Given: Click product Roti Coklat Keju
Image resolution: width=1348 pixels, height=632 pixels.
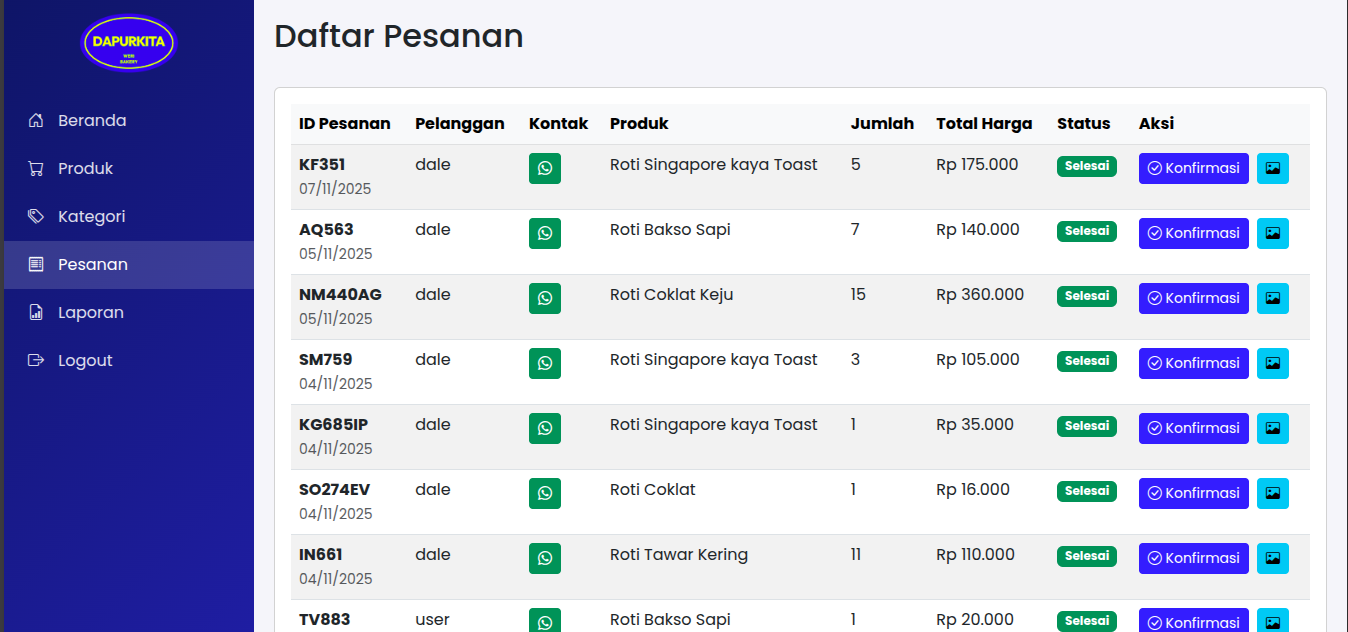Looking at the screenshot, I should coord(672,295).
